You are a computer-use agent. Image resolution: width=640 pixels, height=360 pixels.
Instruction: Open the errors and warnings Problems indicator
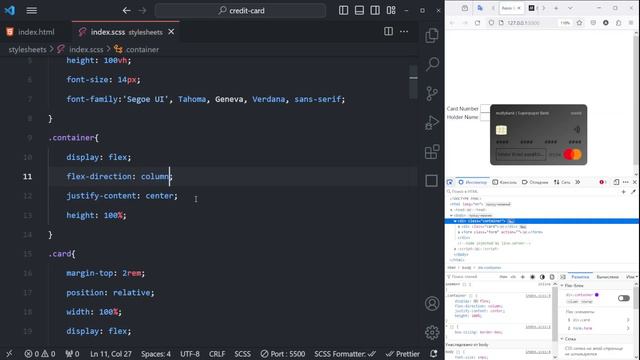point(40,354)
